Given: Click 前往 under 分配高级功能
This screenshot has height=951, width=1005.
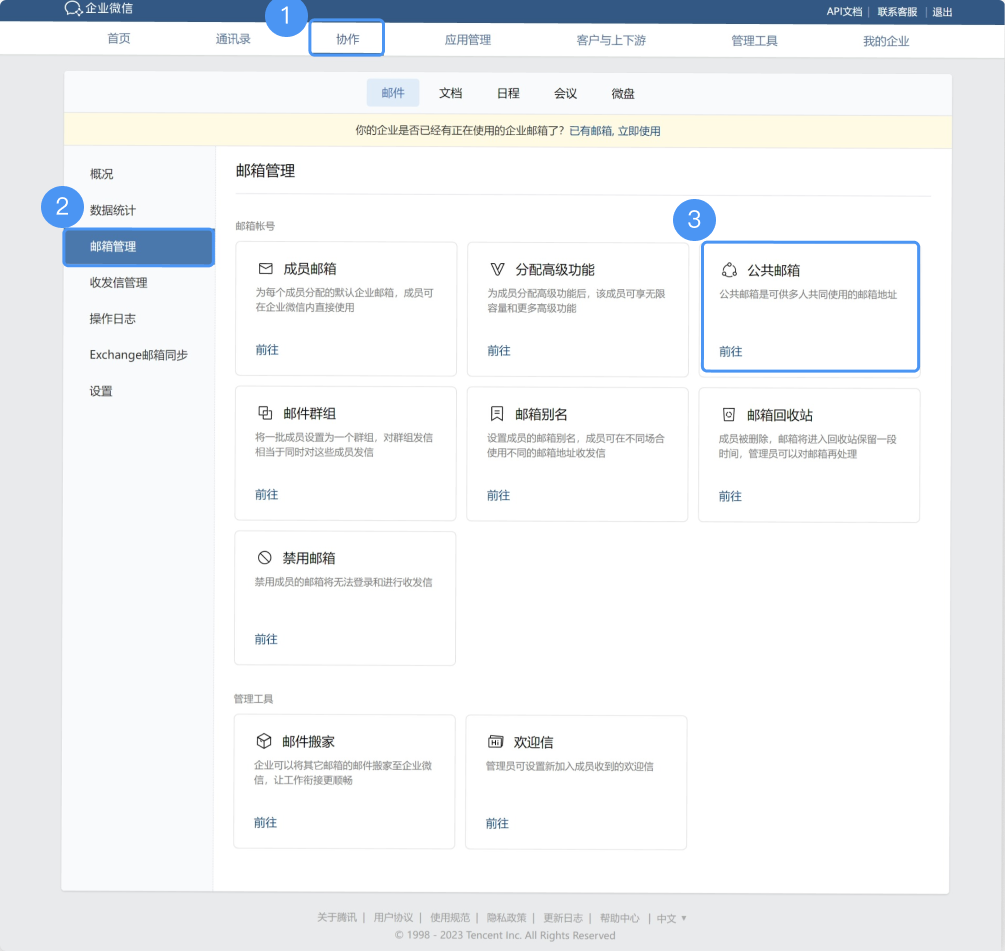Looking at the screenshot, I should 499,351.
